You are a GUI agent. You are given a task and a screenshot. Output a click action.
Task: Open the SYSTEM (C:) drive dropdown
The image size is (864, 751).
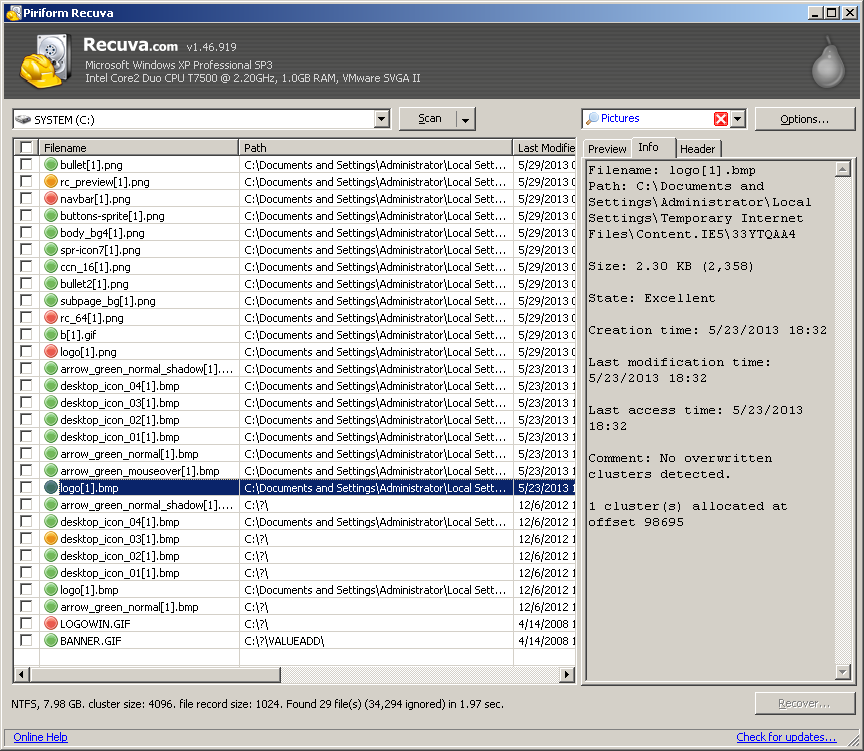click(381, 119)
